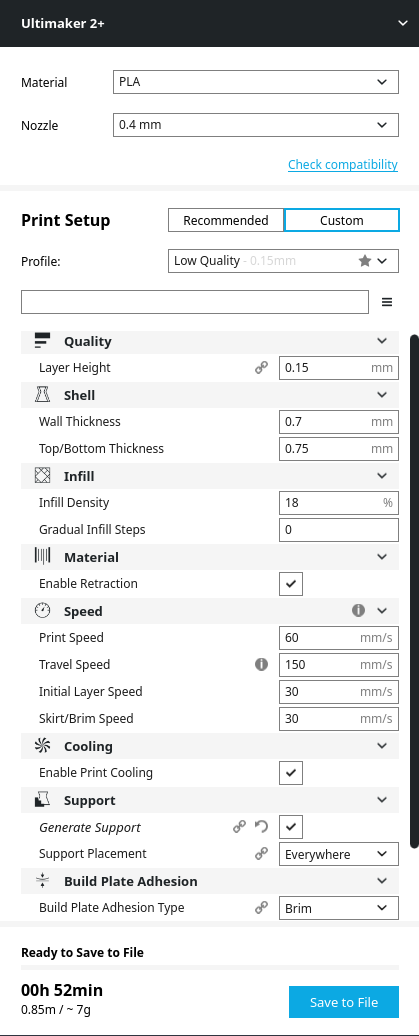Click link icon beside Build Plate Adhesion Type
The width and height of the screenshot is (419, 1036).
[x=262, y=908]
